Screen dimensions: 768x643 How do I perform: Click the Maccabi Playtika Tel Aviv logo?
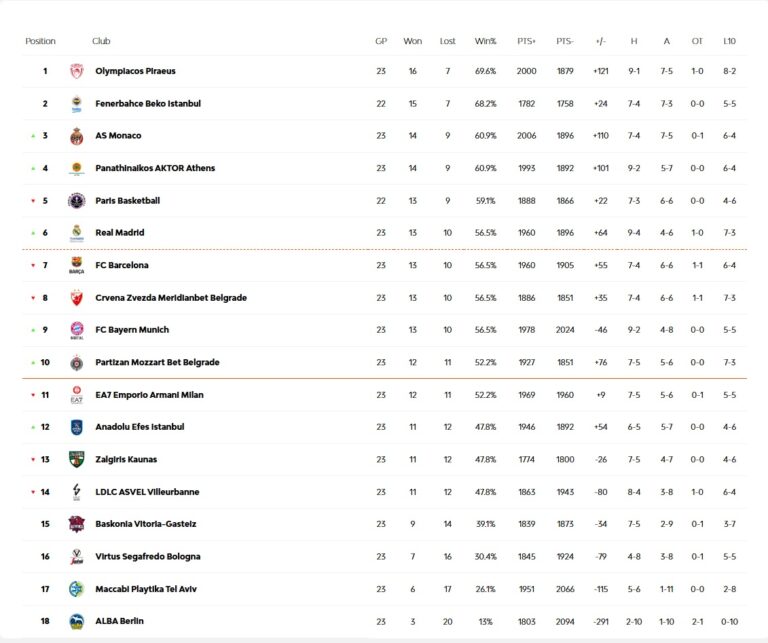tap(77, 589)
